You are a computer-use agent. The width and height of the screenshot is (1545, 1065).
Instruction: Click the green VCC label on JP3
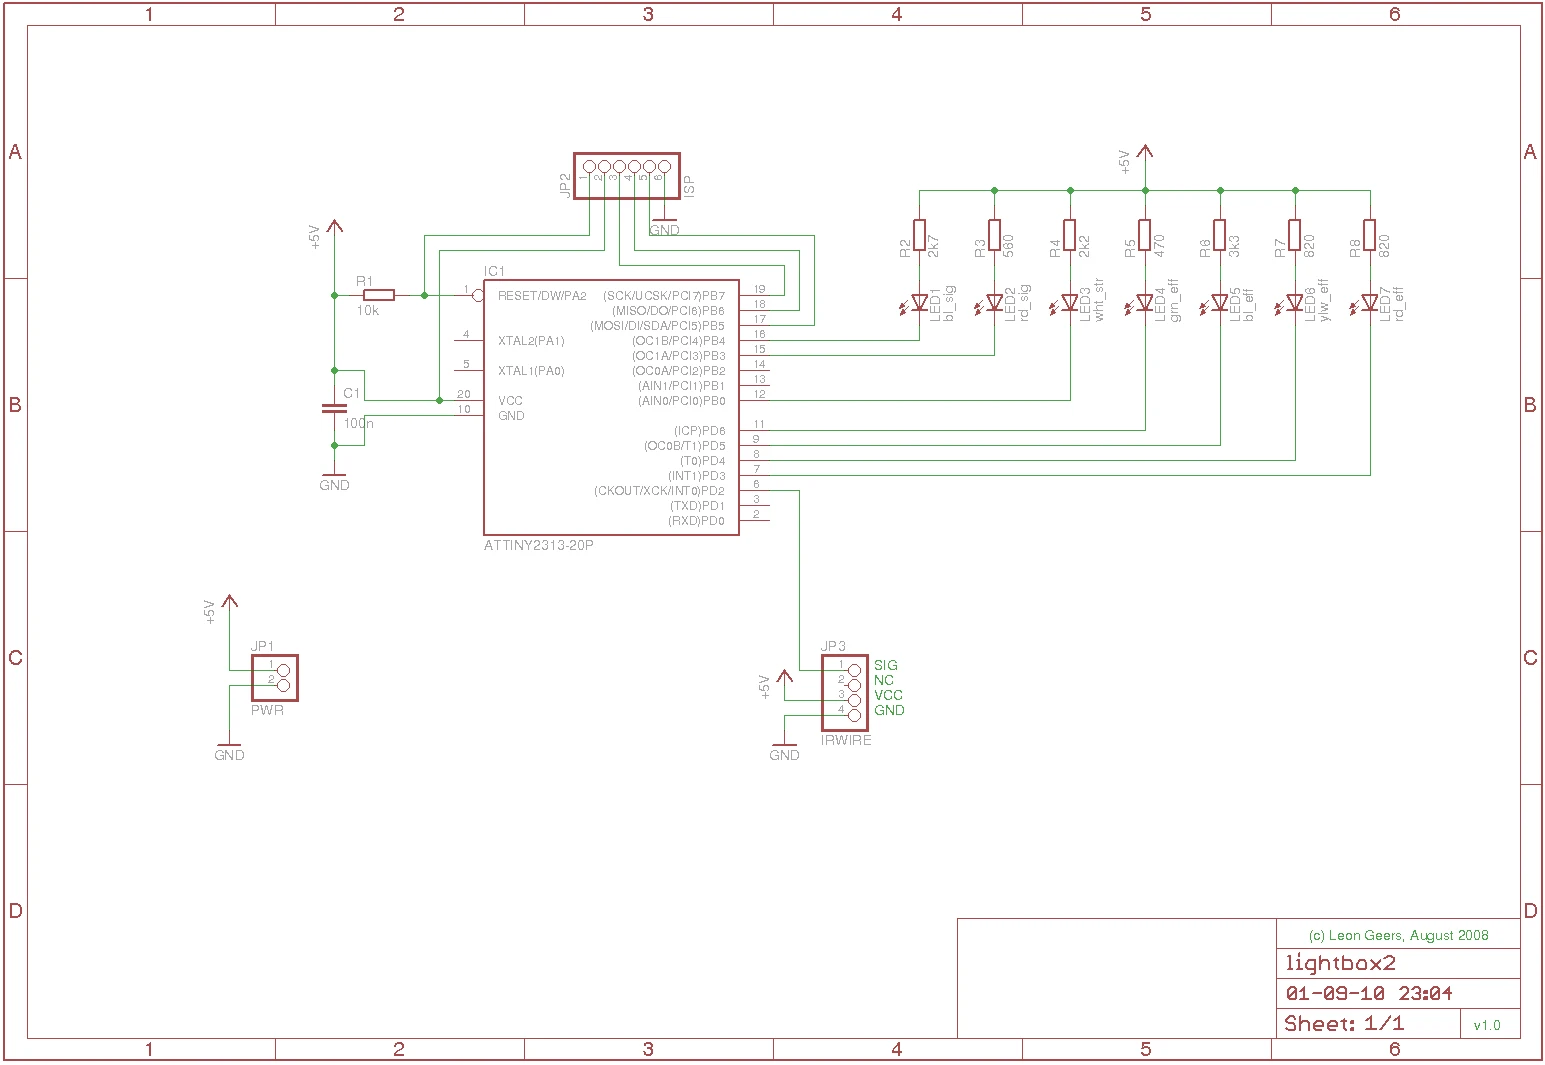[888, 695]
